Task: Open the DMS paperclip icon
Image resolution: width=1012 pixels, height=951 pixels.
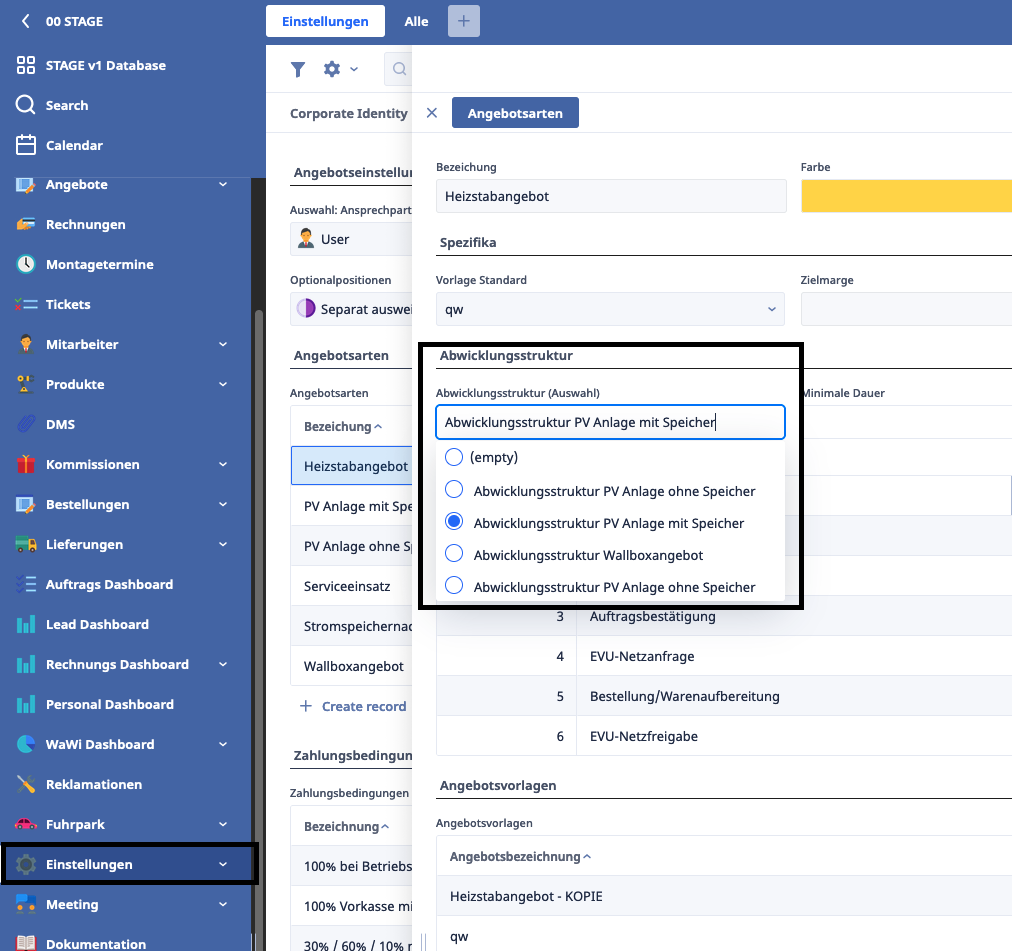Action: pos(26,424)
